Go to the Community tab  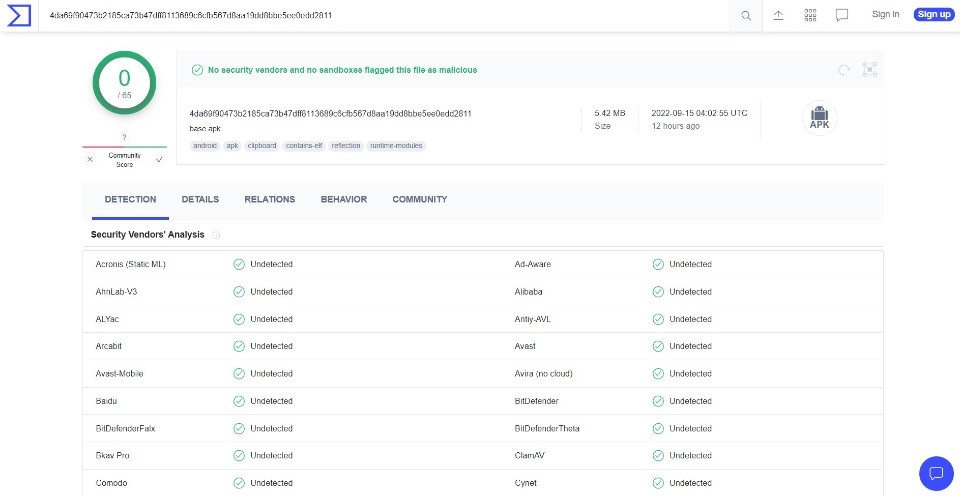tap(419, 199)
